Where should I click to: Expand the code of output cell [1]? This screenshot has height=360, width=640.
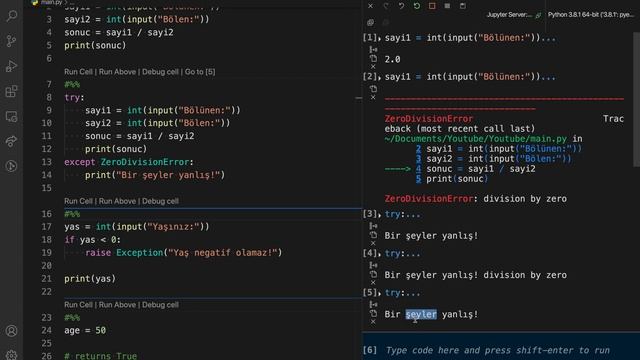click(x=380, y=38)
